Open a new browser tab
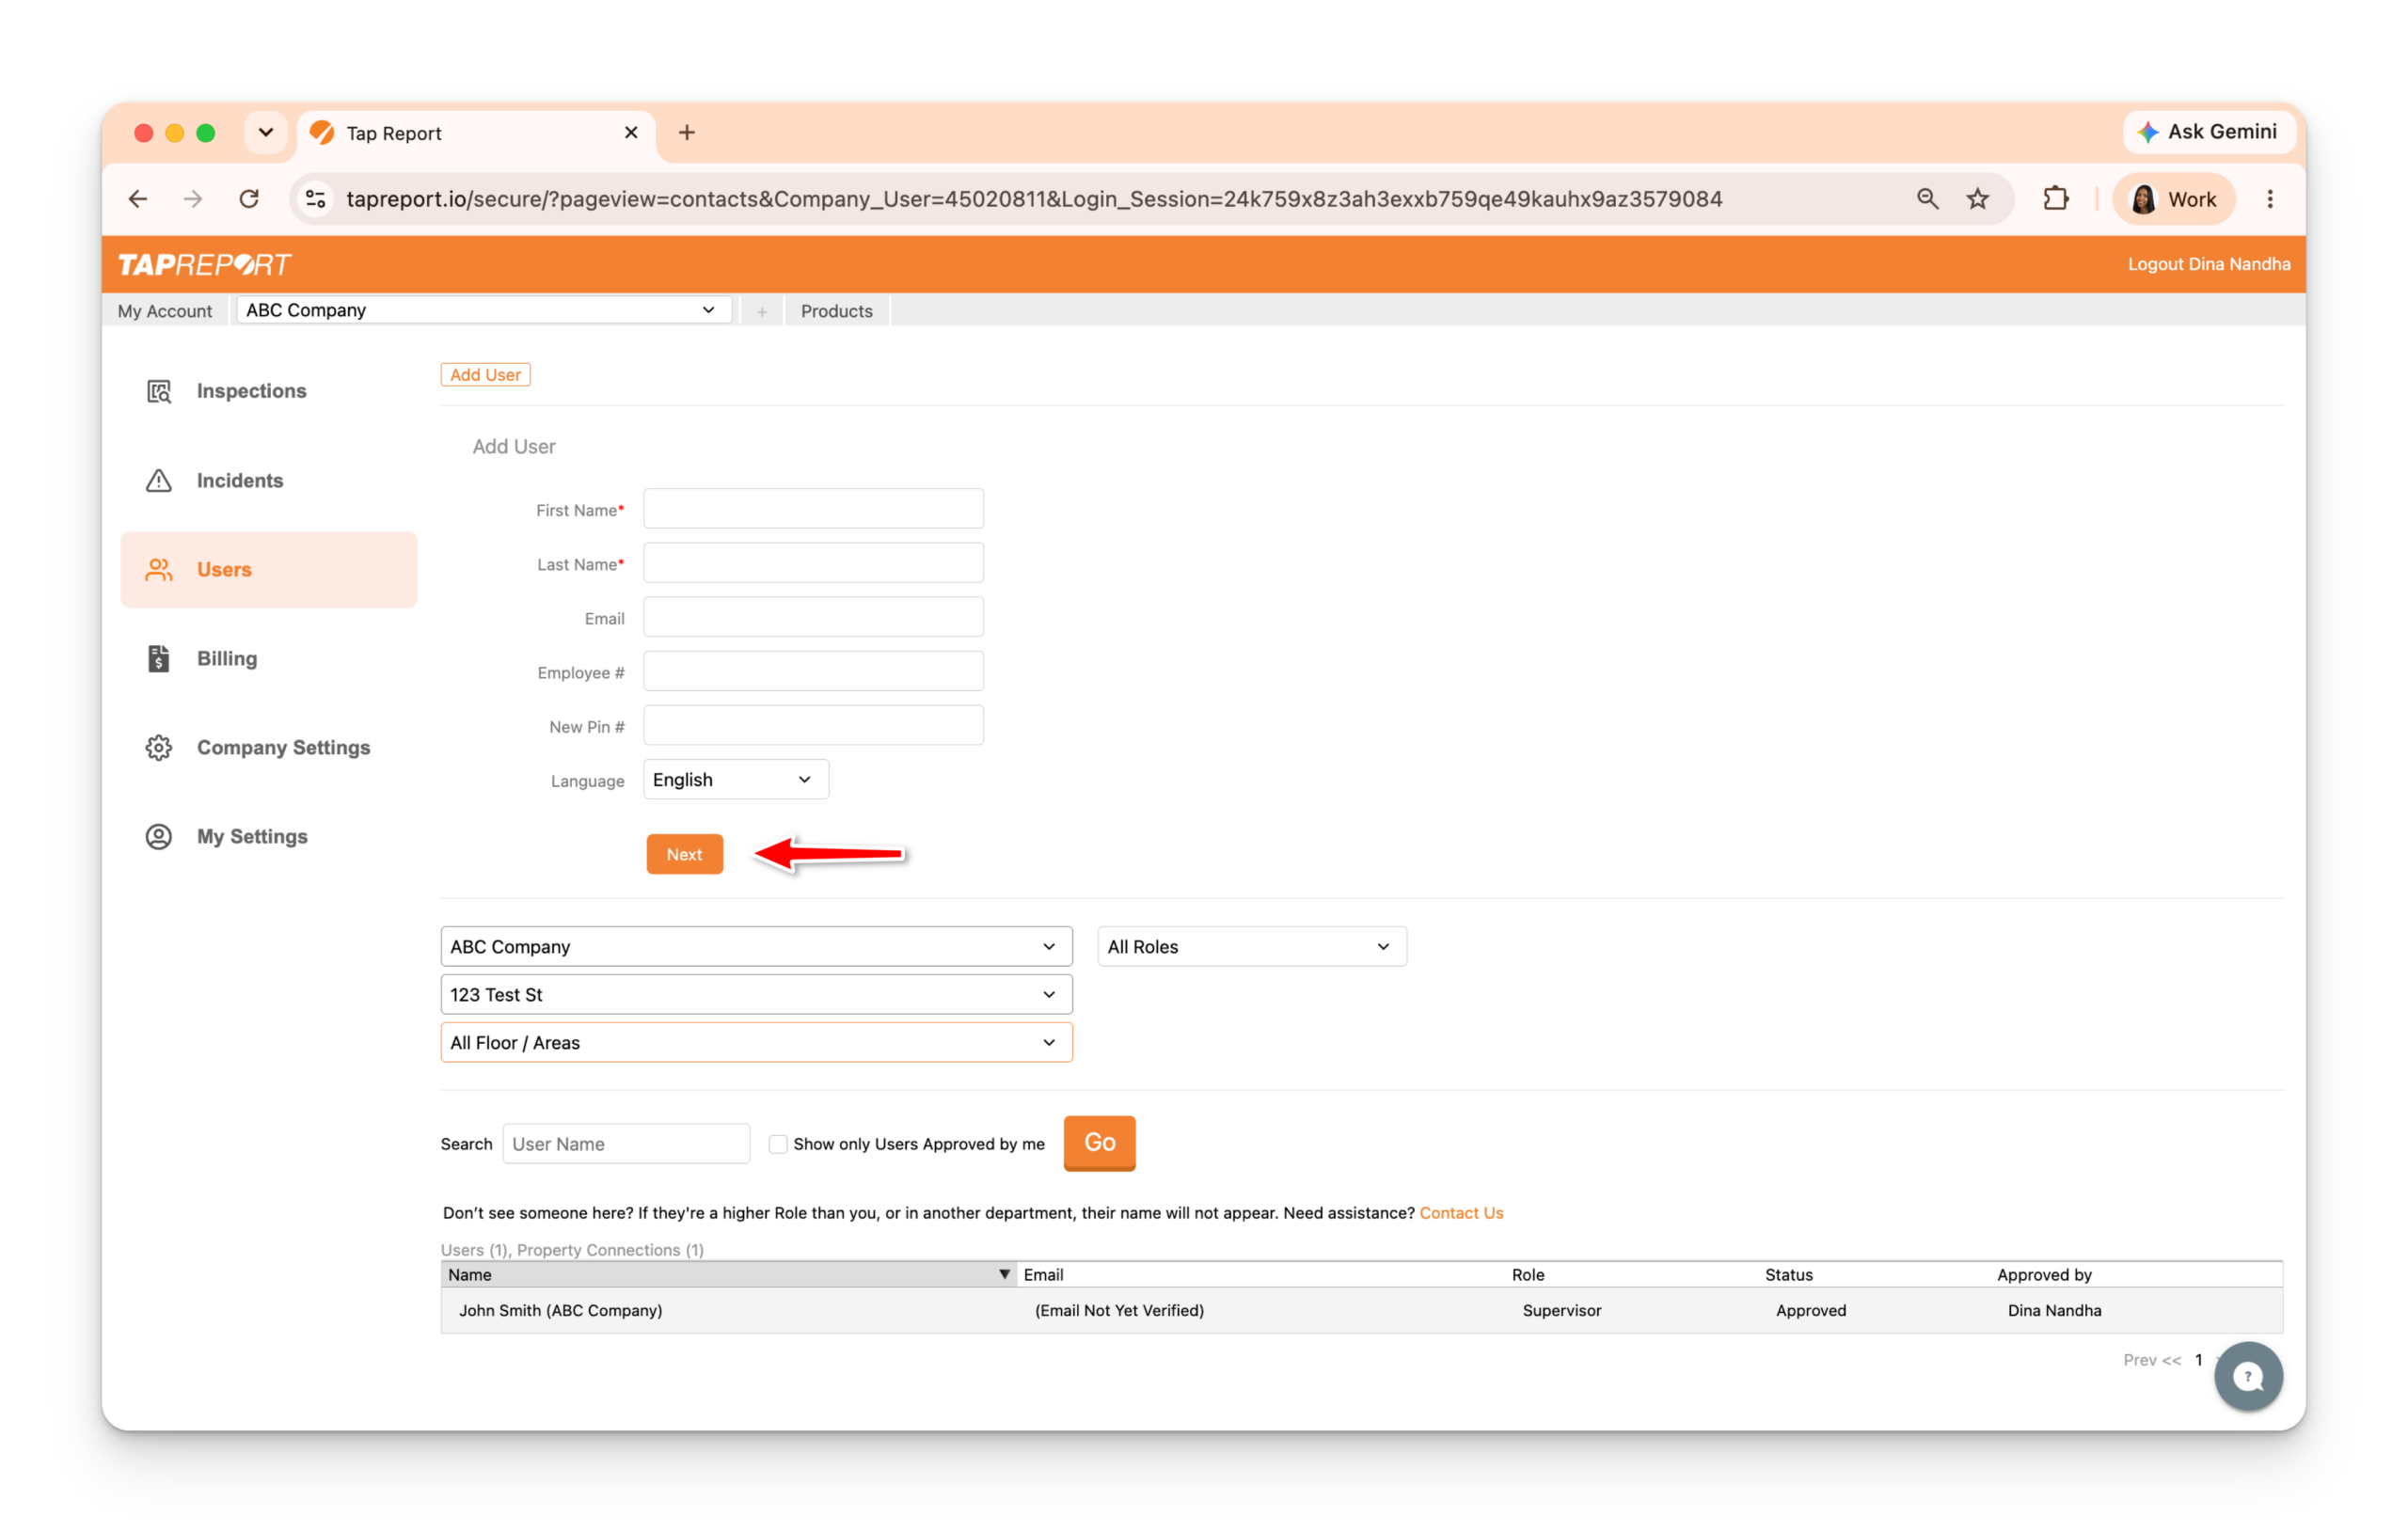The image size is (2408, 1532). click(x=687, y=133)
